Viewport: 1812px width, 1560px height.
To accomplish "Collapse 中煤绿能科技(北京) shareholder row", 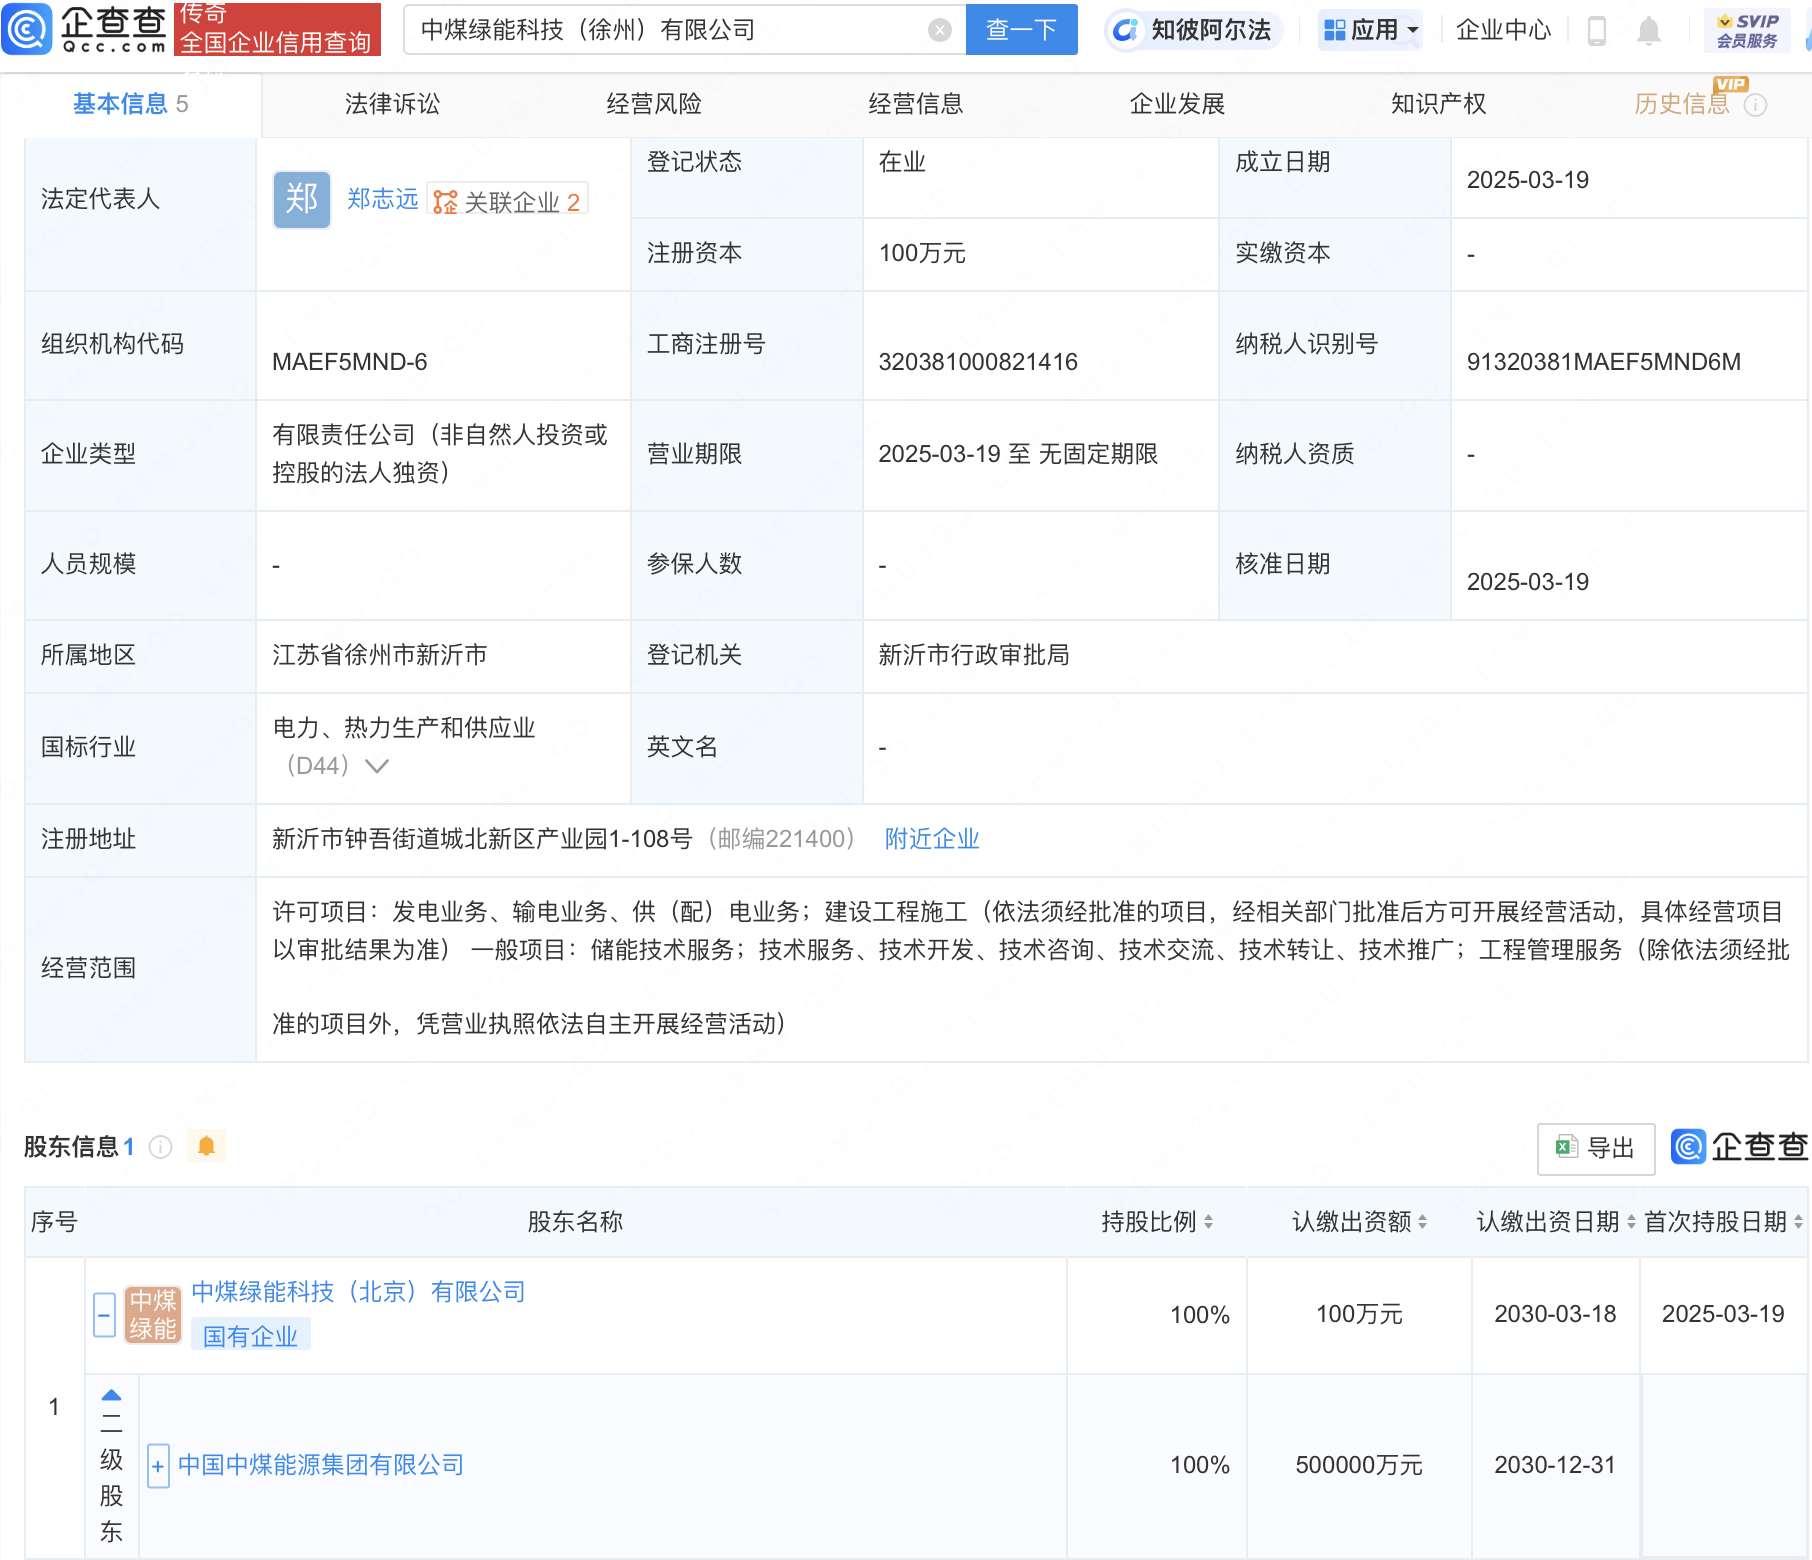I will (x=104, y=1315).
